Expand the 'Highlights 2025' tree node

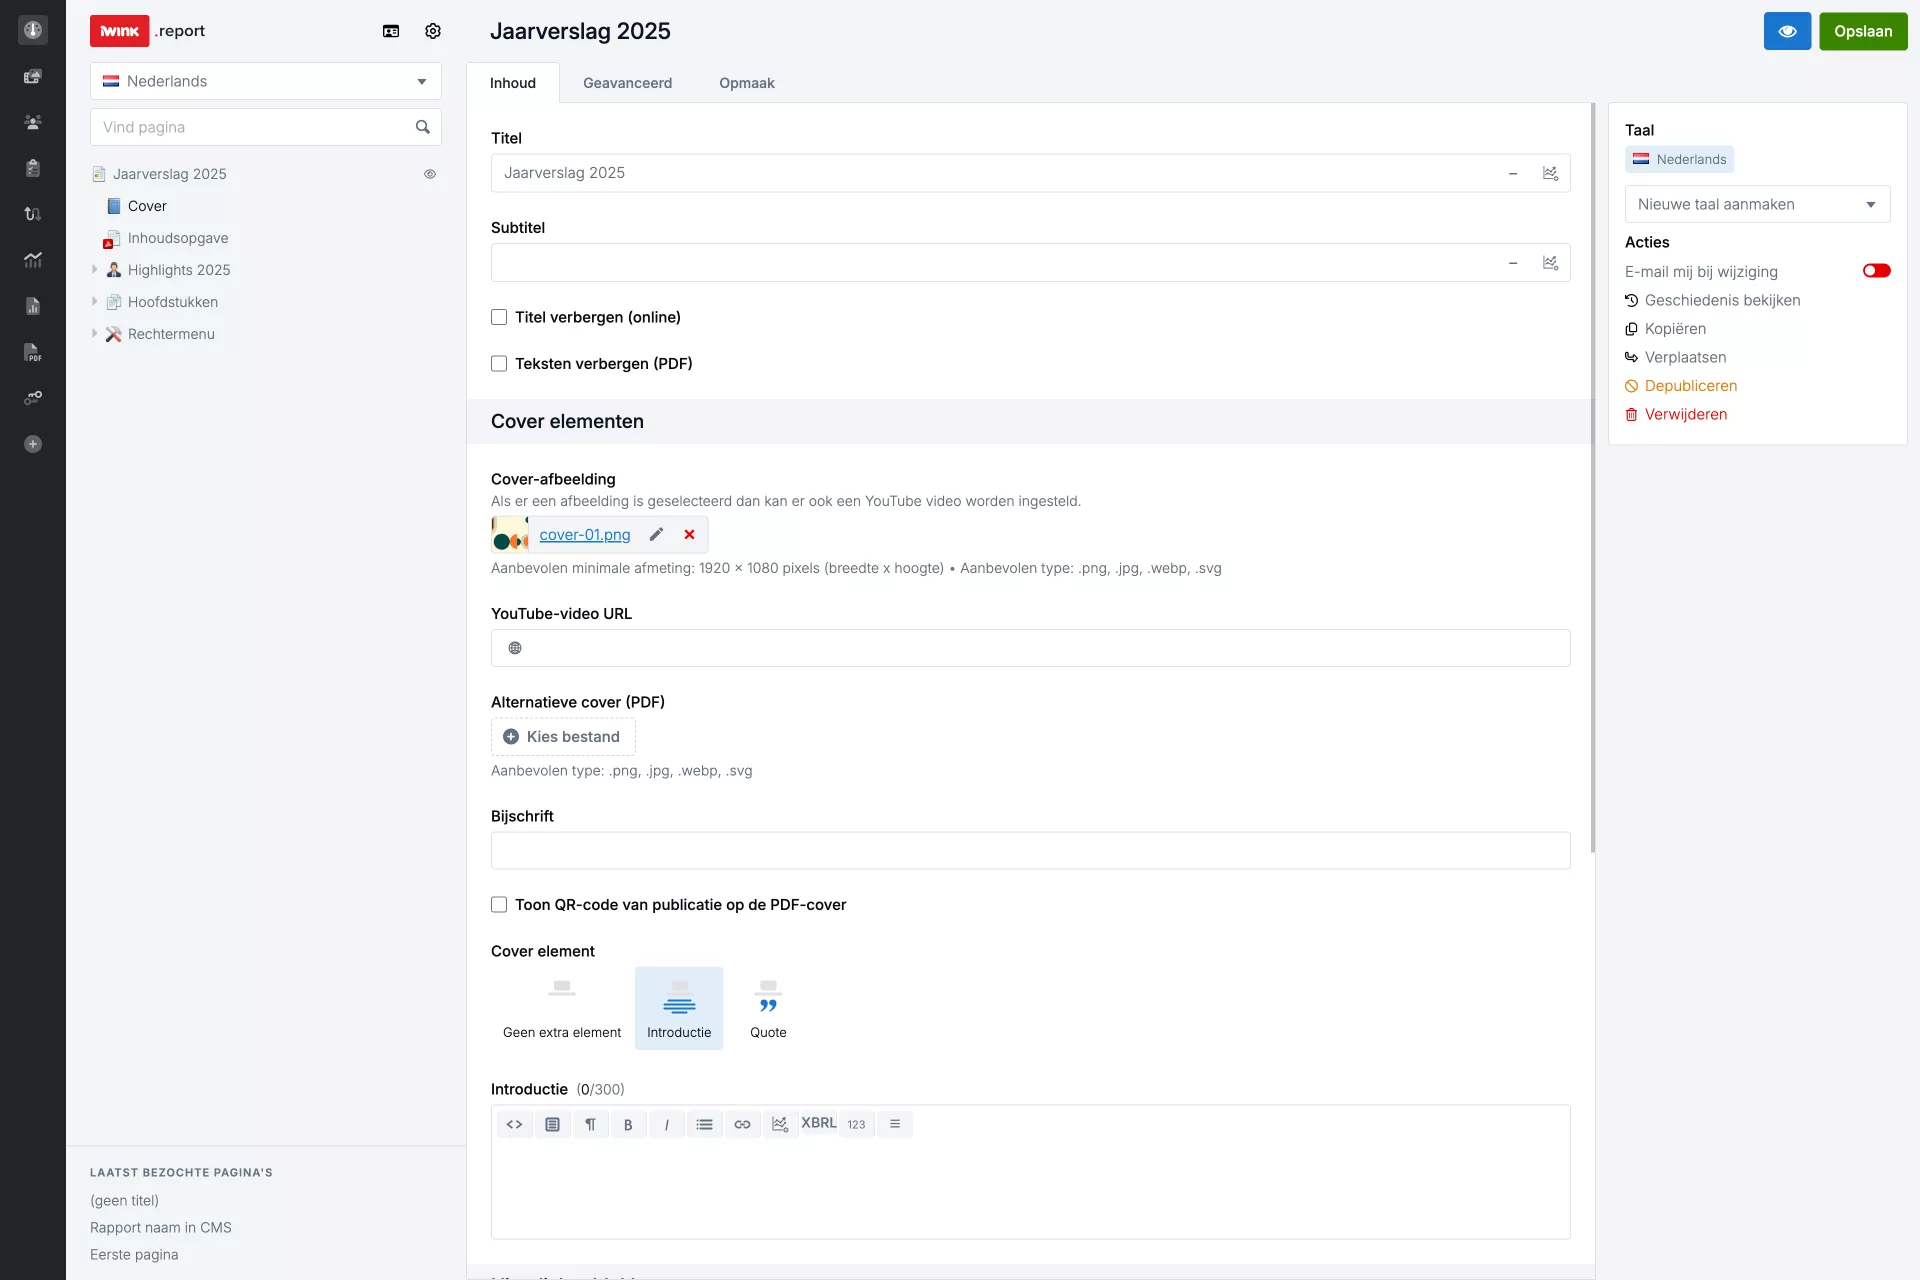coord(95,270)
